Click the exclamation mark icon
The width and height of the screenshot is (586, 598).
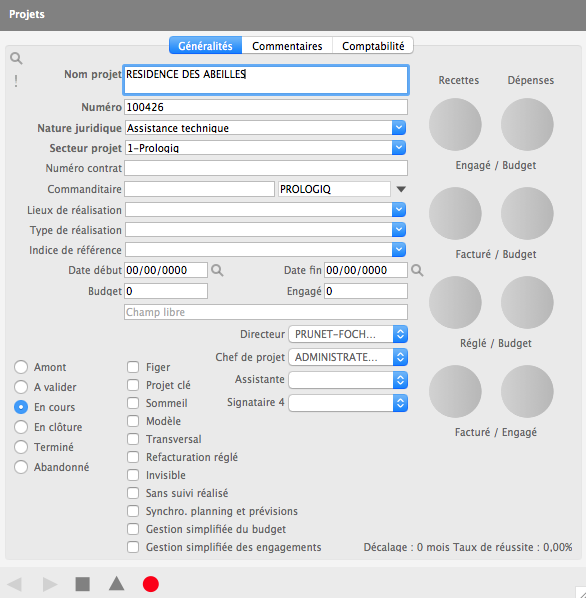tap(16, 81)
